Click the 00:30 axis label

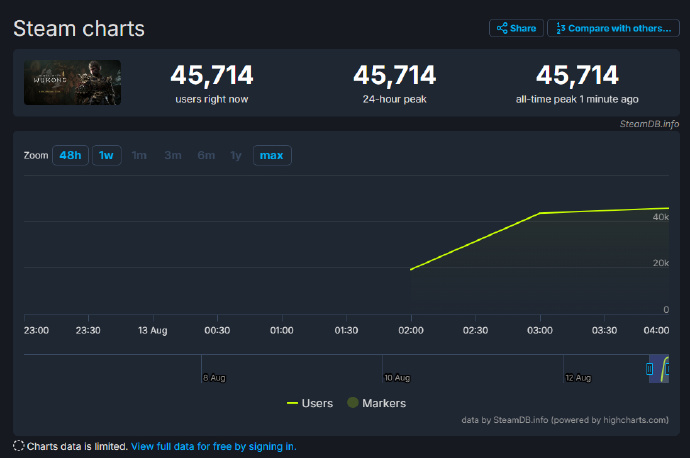click(217, 330)
